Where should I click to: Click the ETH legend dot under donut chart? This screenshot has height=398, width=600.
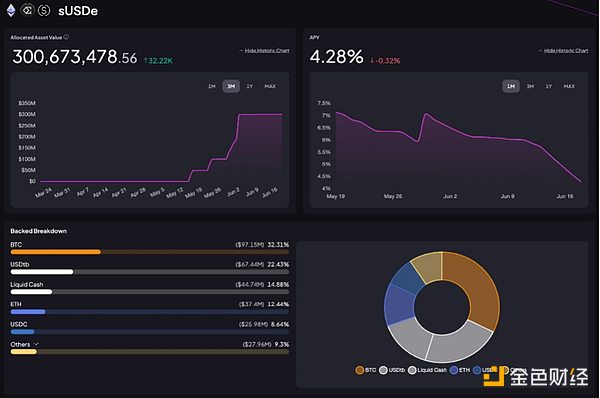click(x=454, y=370)
